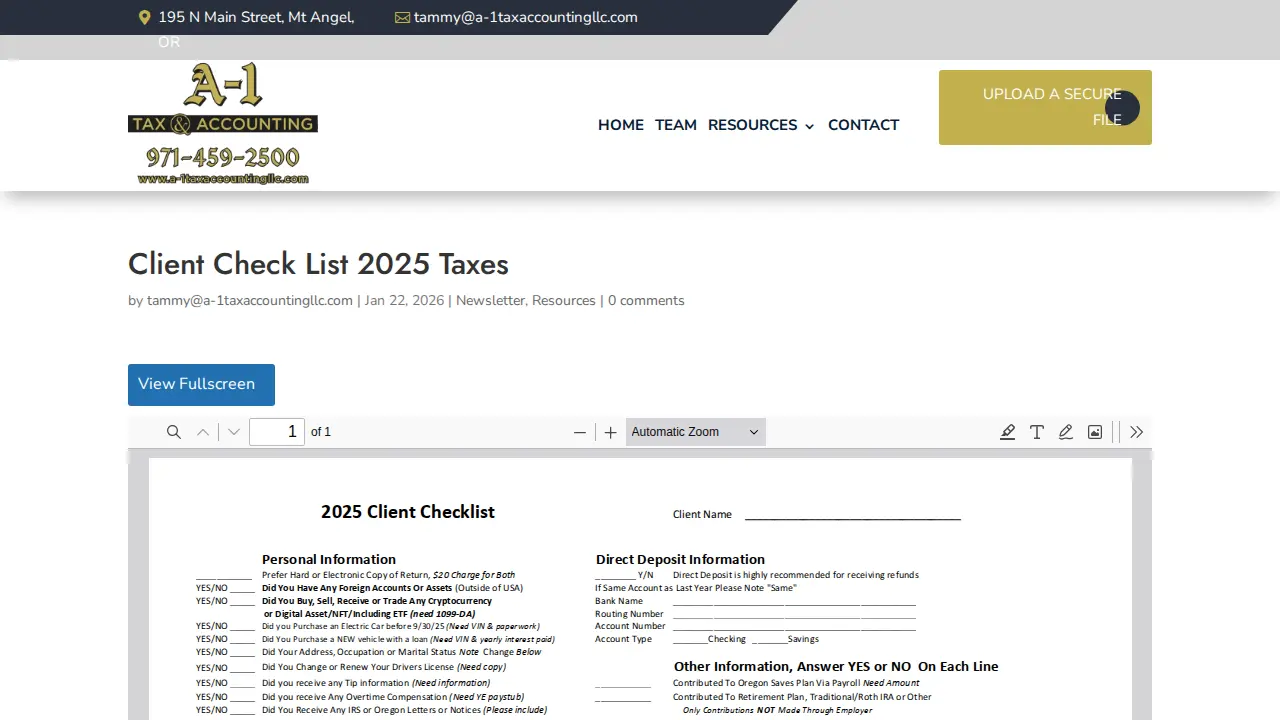Screen dimensions: 1280x720
Task: Click the 2025 Client Checklist PDF title
Action: click(408, 512)
